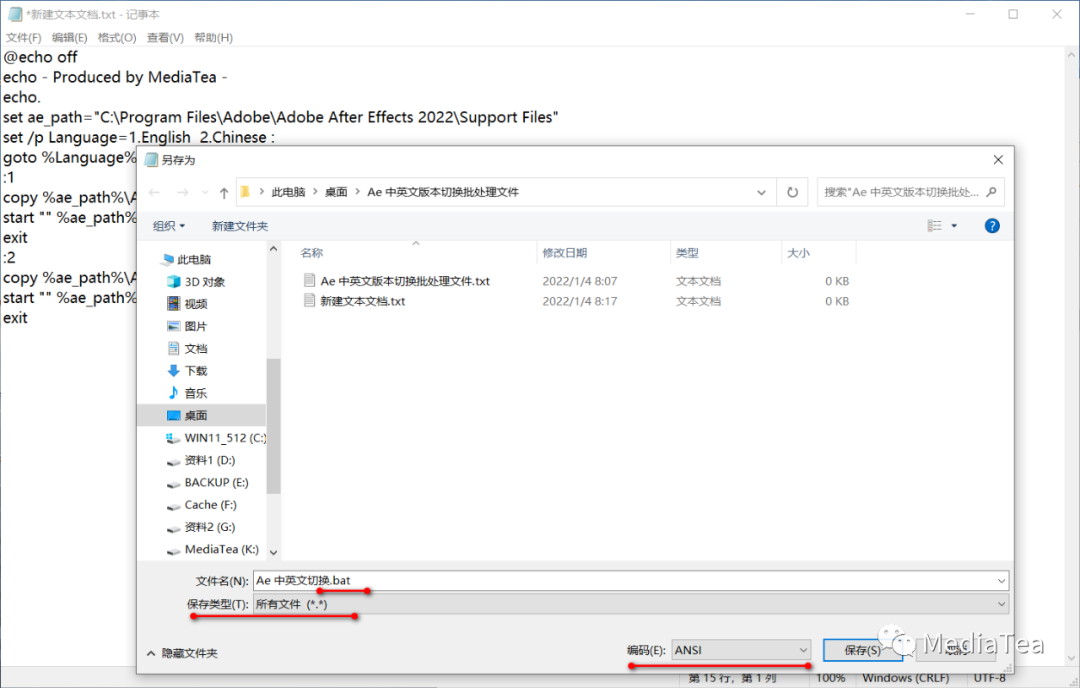
Task: Click 此电脑 in address breadcrumb
Action: pos(288,192)
